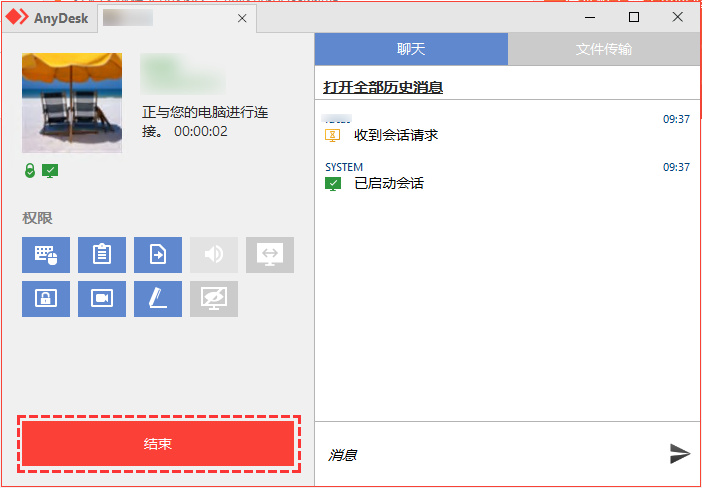Toggle on-screen drawing whiteboard permission

[x=158, y=299]
